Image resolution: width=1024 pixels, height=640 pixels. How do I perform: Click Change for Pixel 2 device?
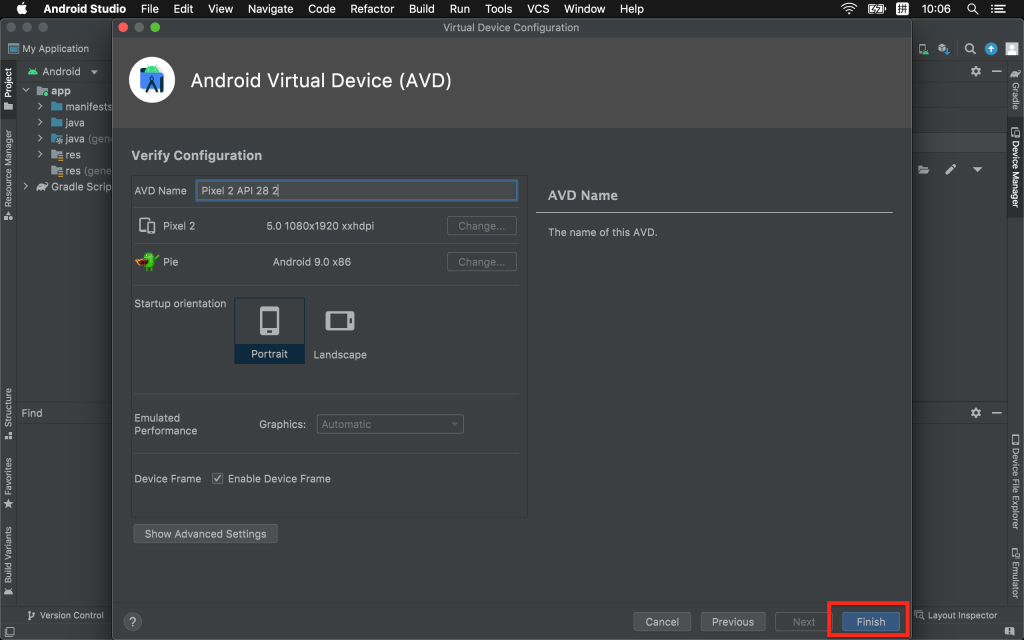(x=482, y=226)
